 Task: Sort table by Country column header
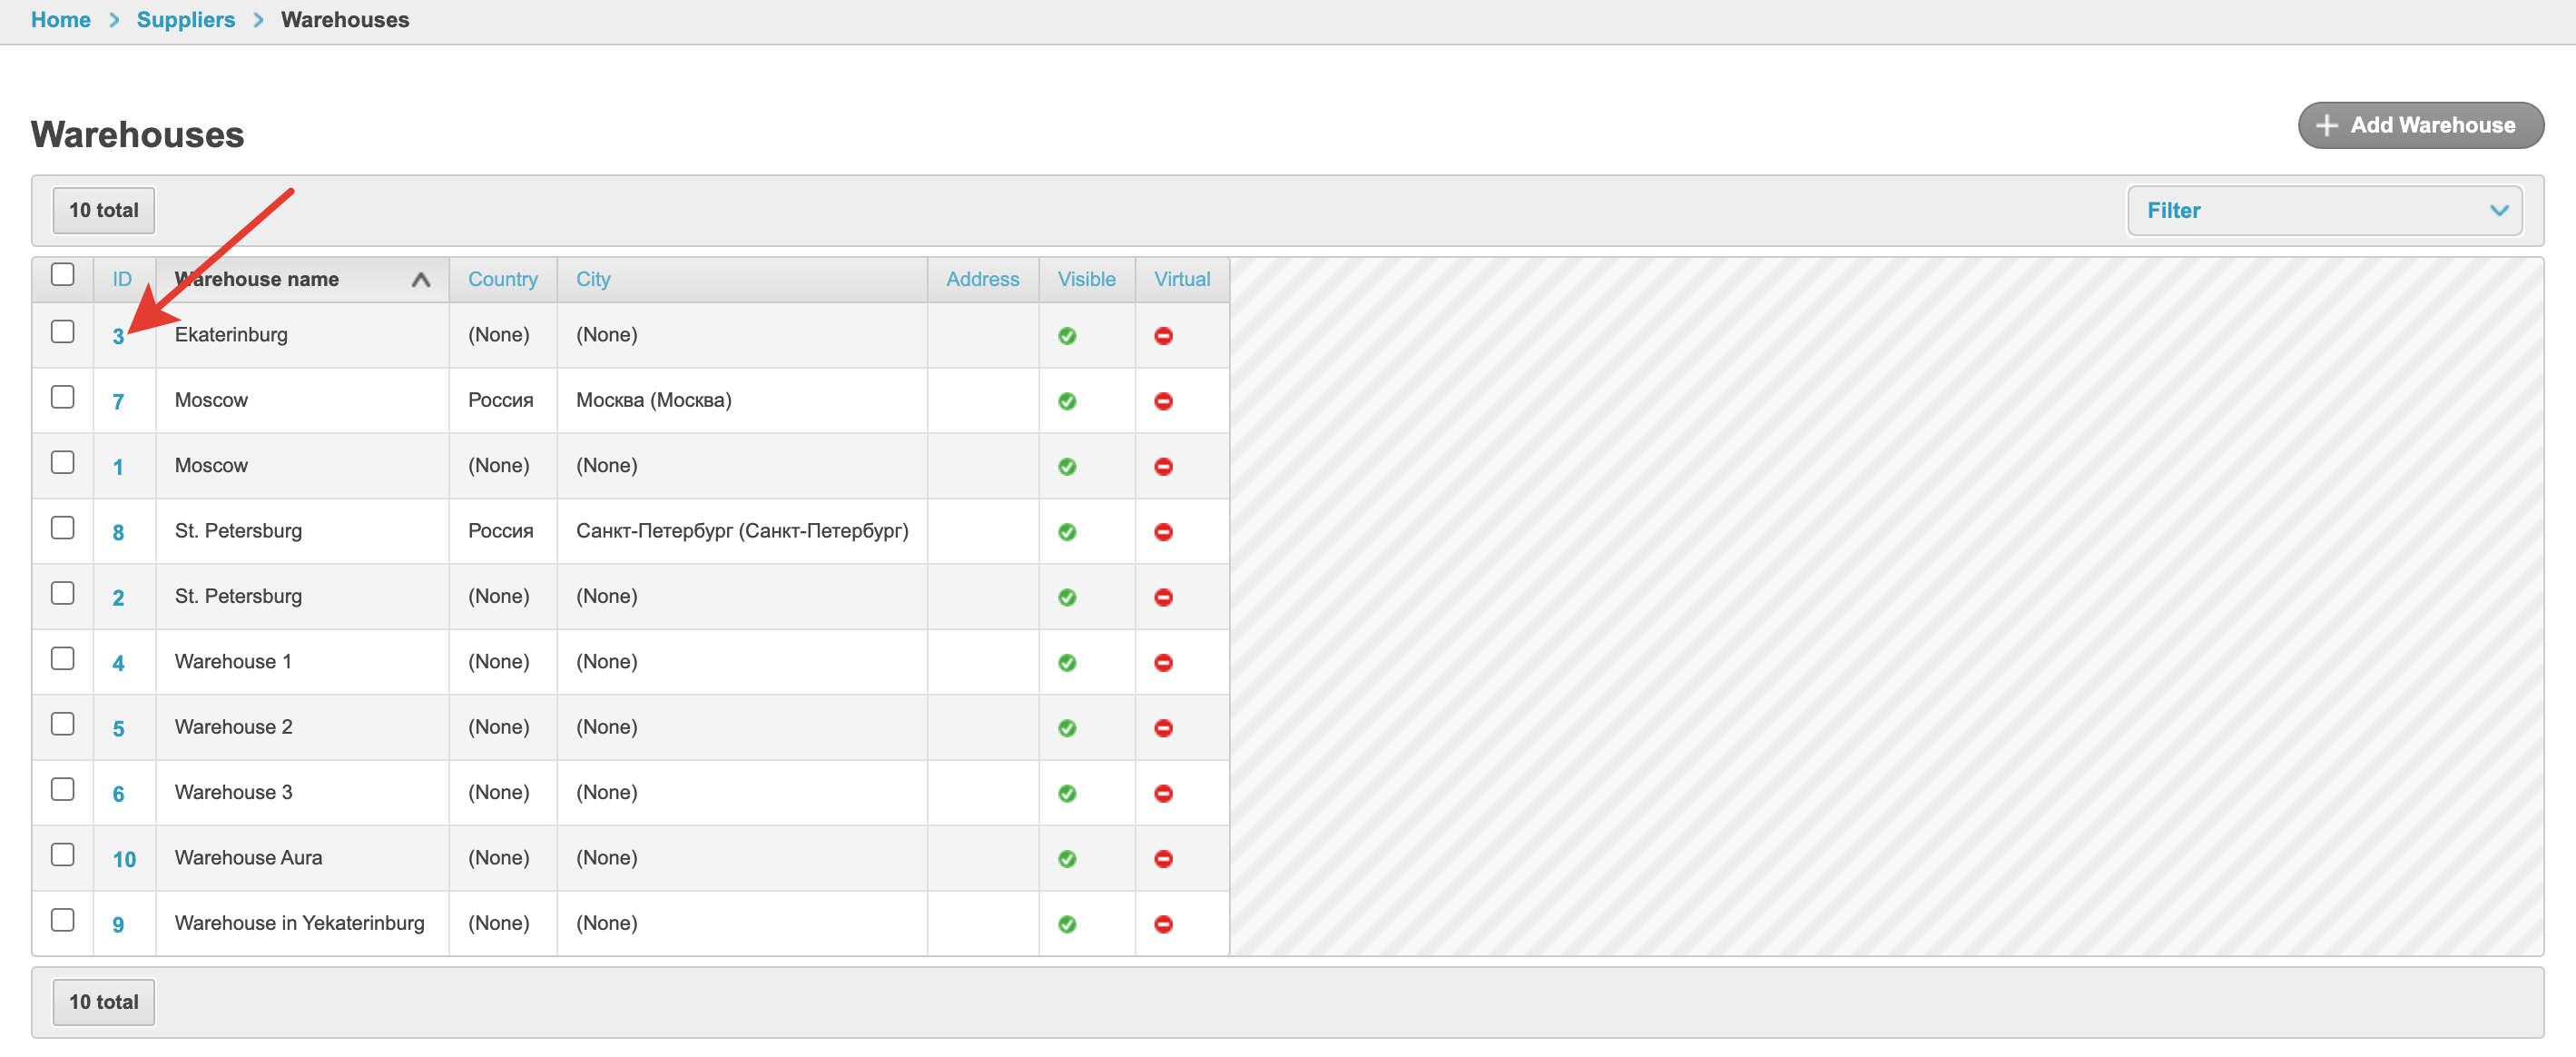(502, 279)
